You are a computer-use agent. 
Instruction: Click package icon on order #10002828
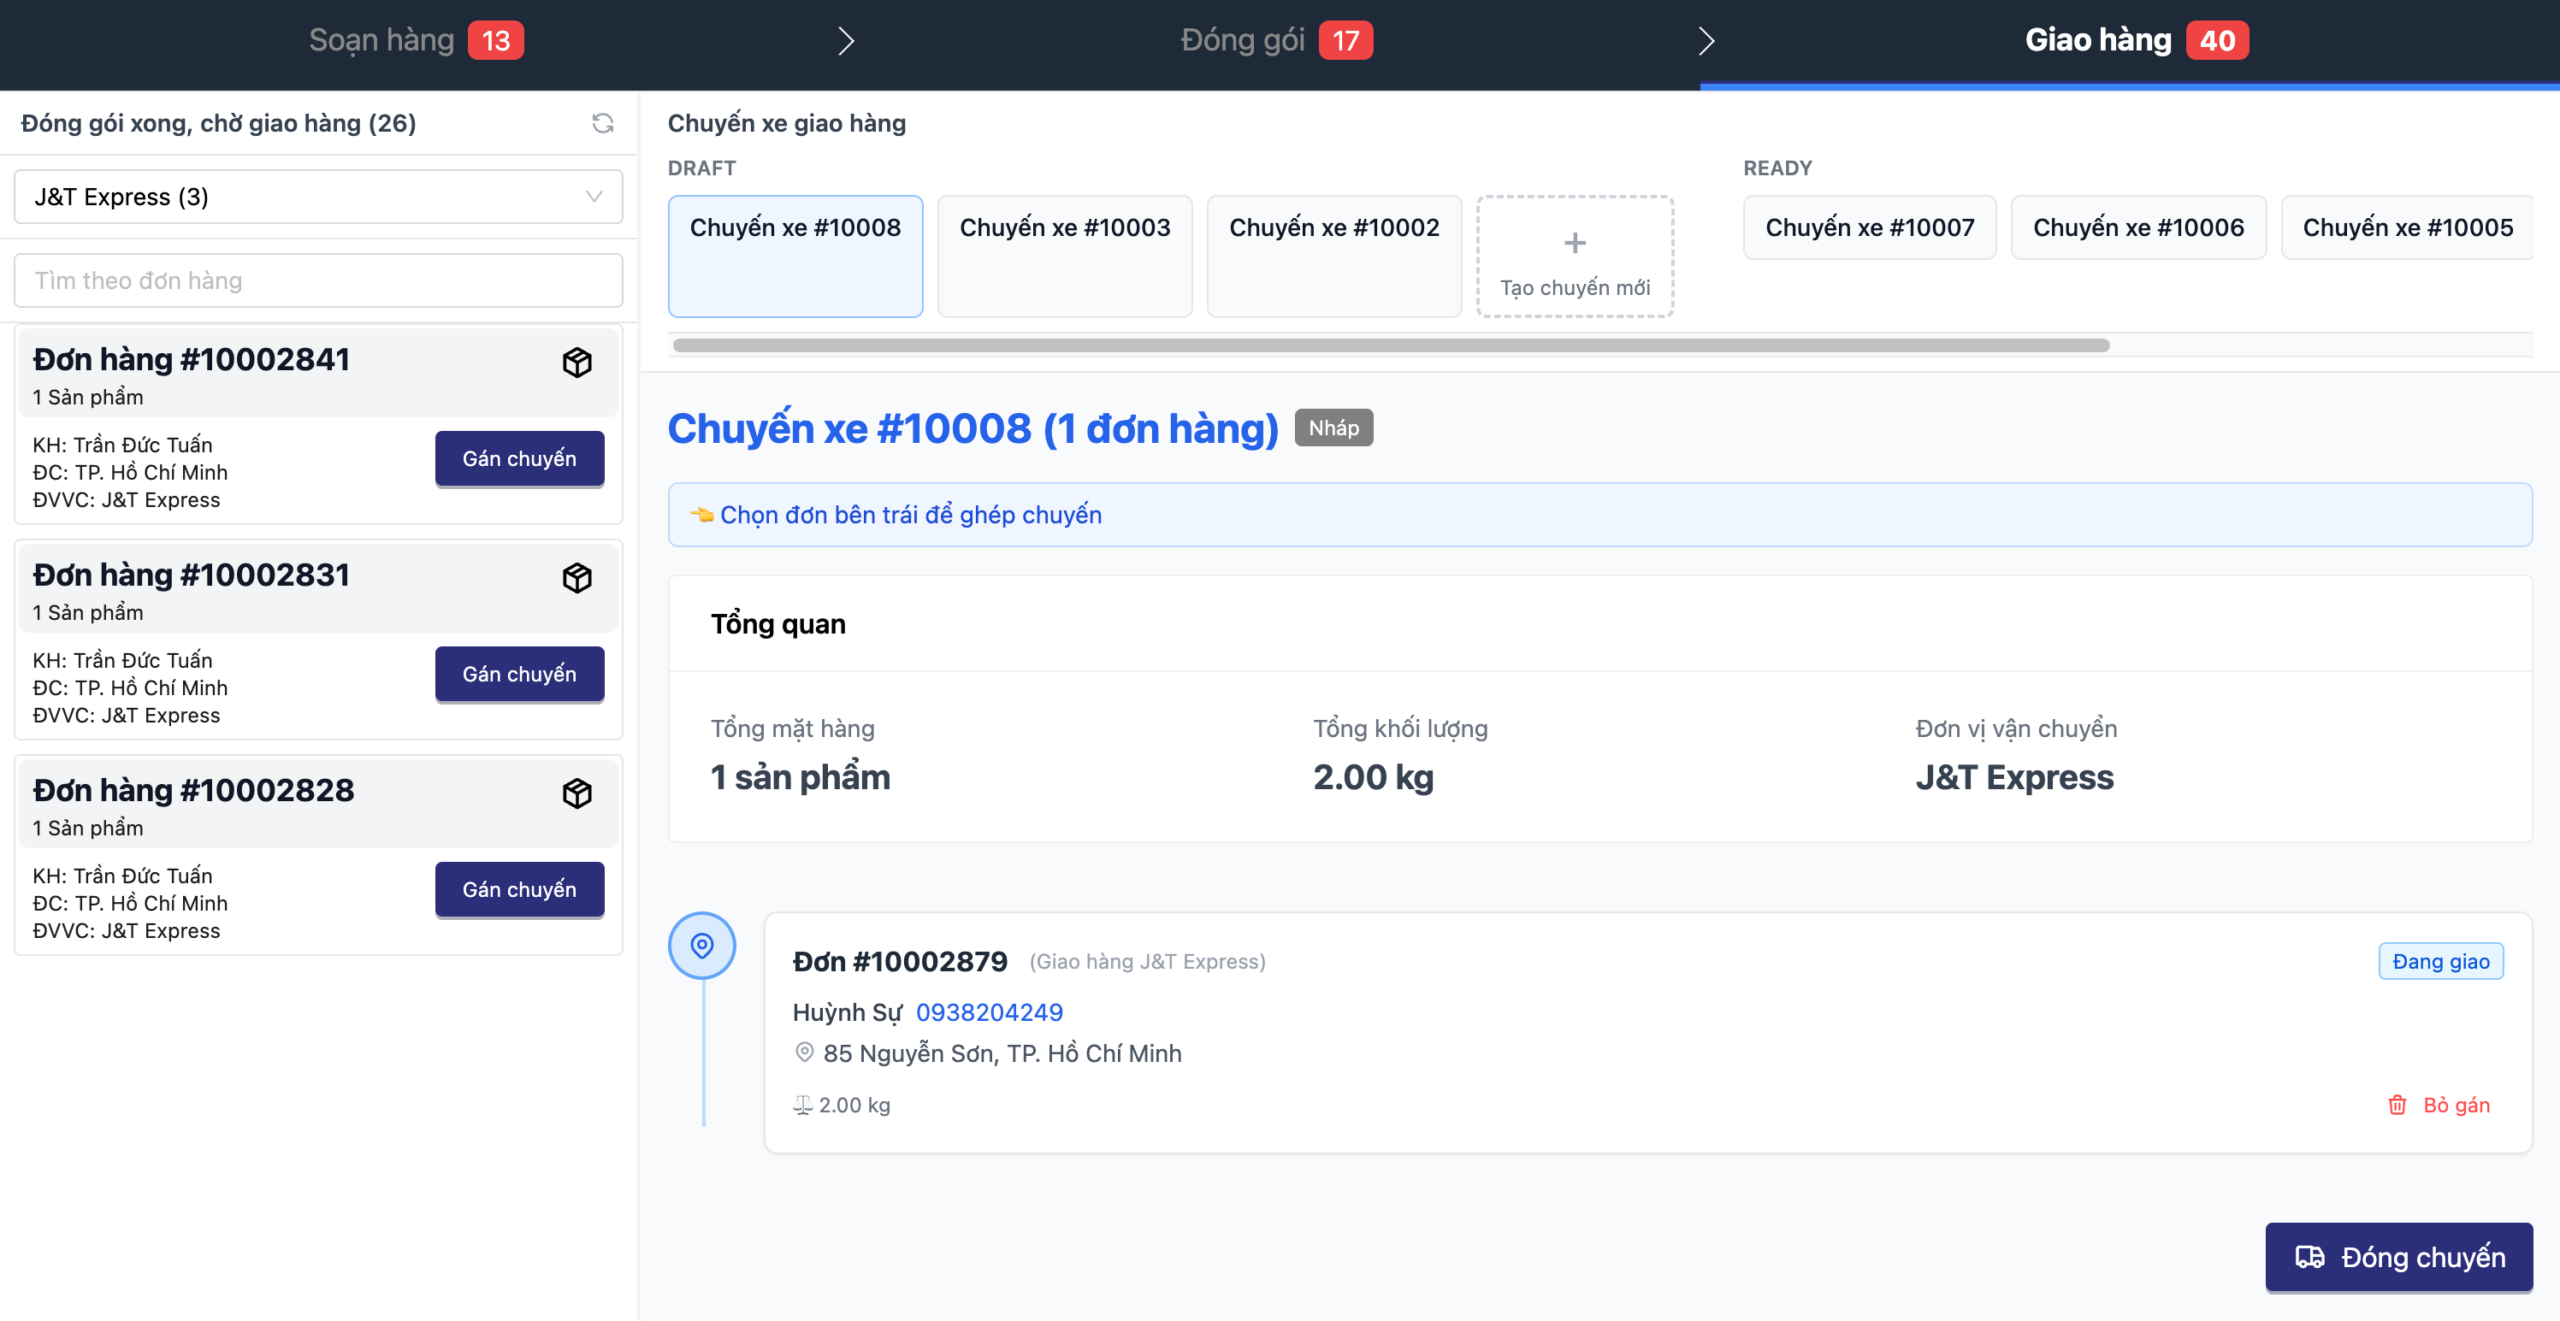pos(577,793)
